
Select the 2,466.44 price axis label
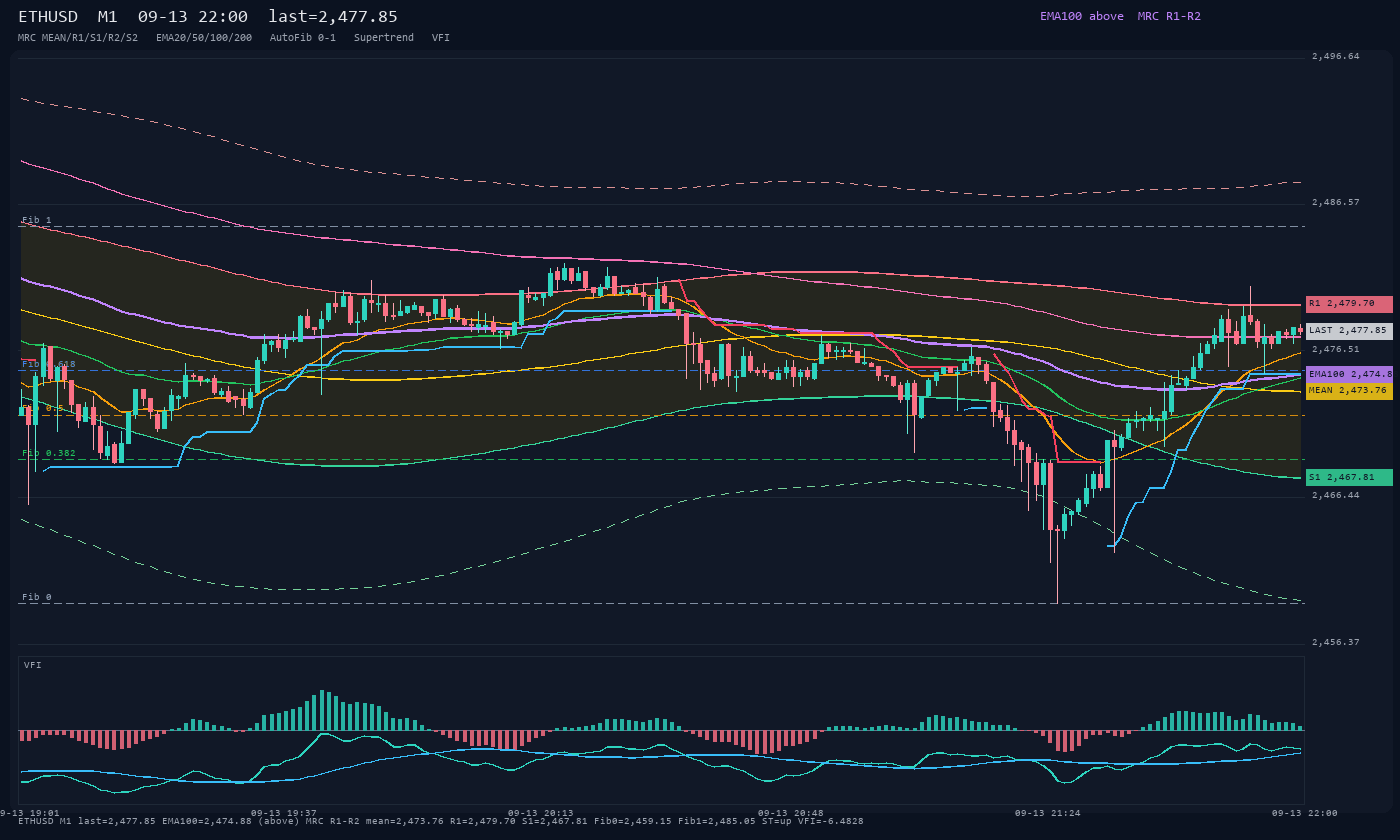tap(1336, 496)
